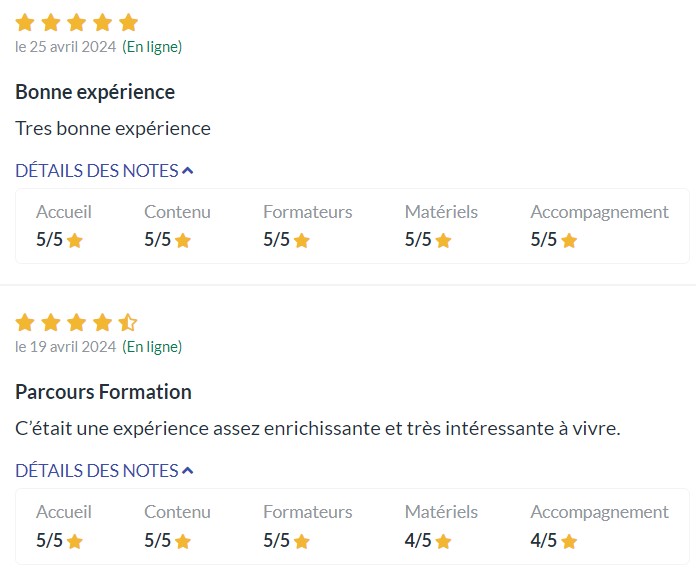
Task: Click the Formateurs star in the second review
Action: (302, 541)
